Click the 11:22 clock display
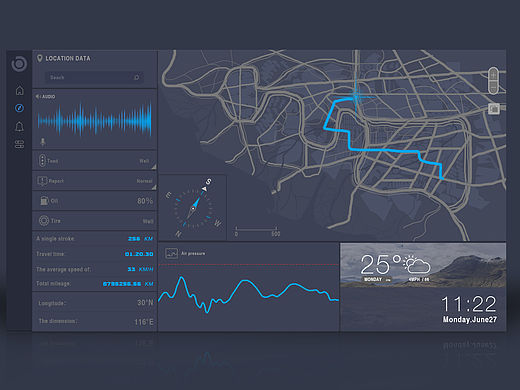 tap(469, 304)
